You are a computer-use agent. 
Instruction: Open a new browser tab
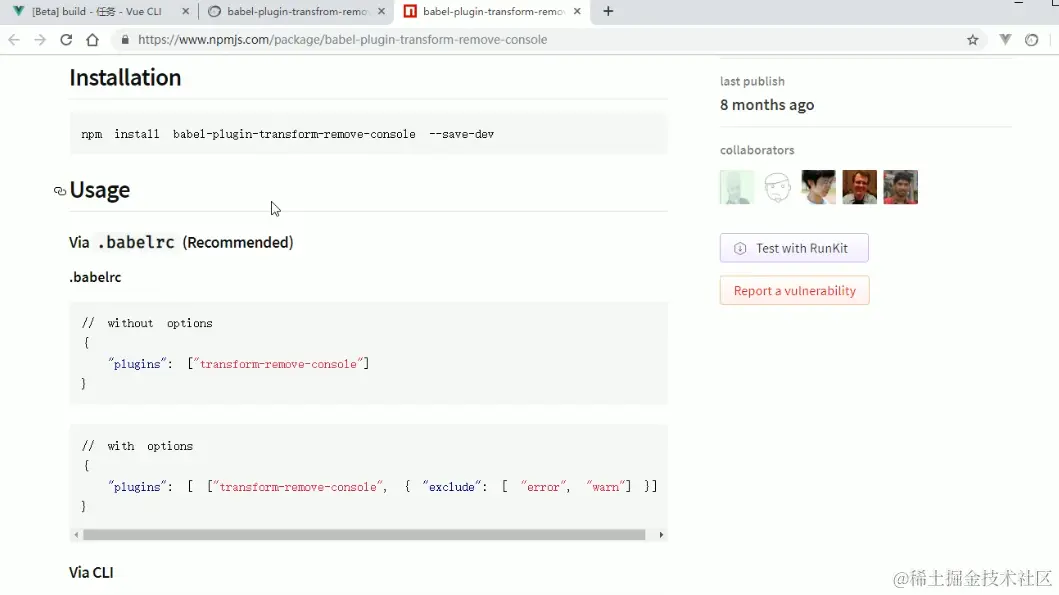[x=608, y=11]
